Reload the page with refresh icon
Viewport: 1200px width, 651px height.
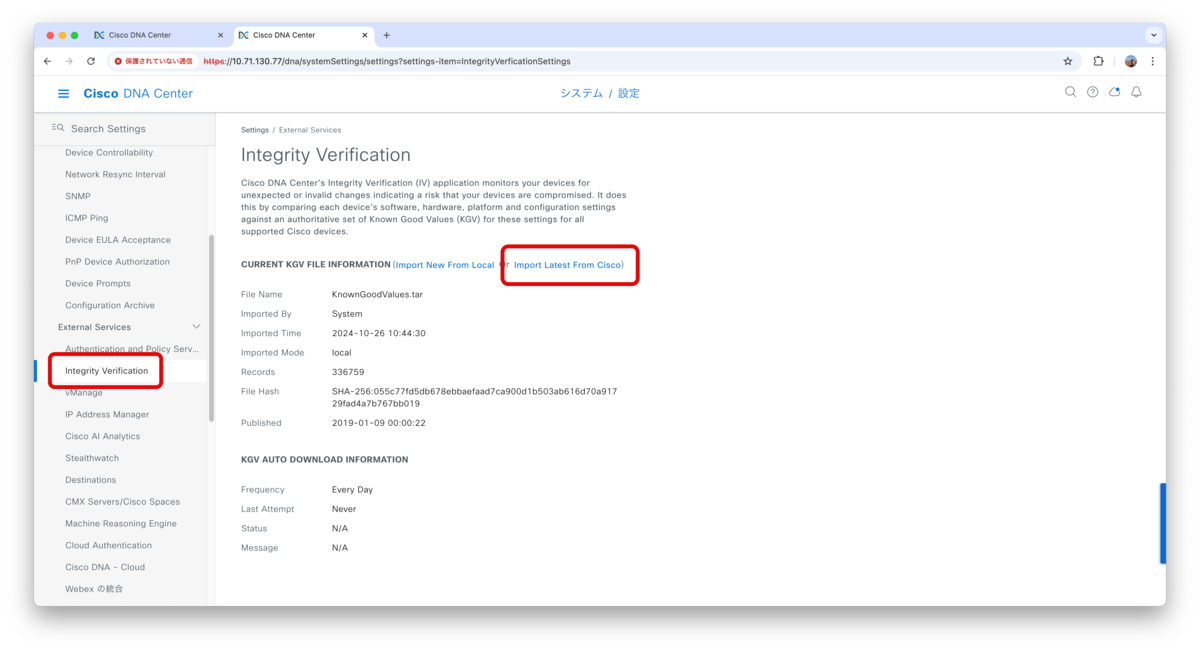[x=91, y=61]
